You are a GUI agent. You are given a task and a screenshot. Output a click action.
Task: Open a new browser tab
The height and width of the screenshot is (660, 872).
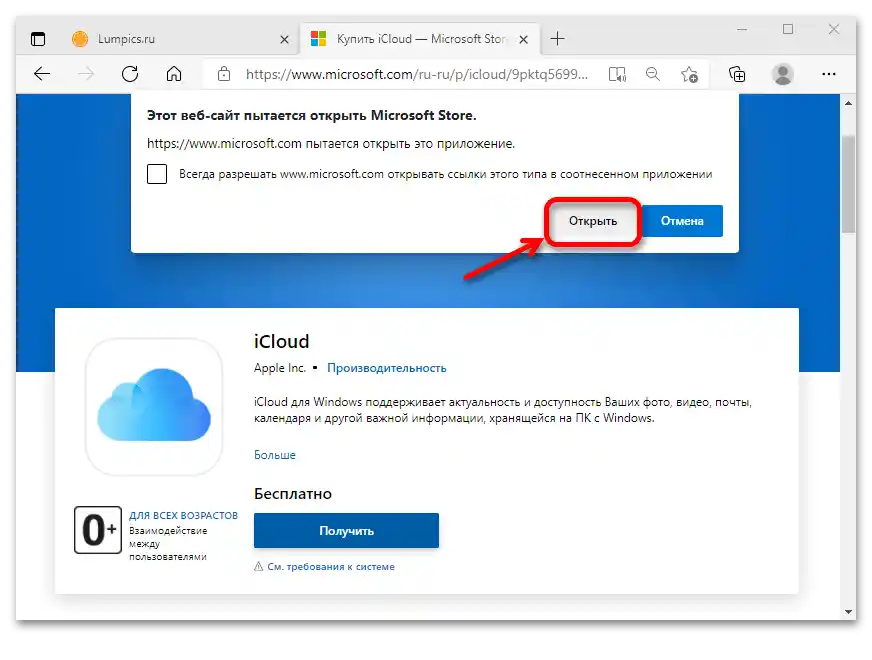tap(557, 39)
